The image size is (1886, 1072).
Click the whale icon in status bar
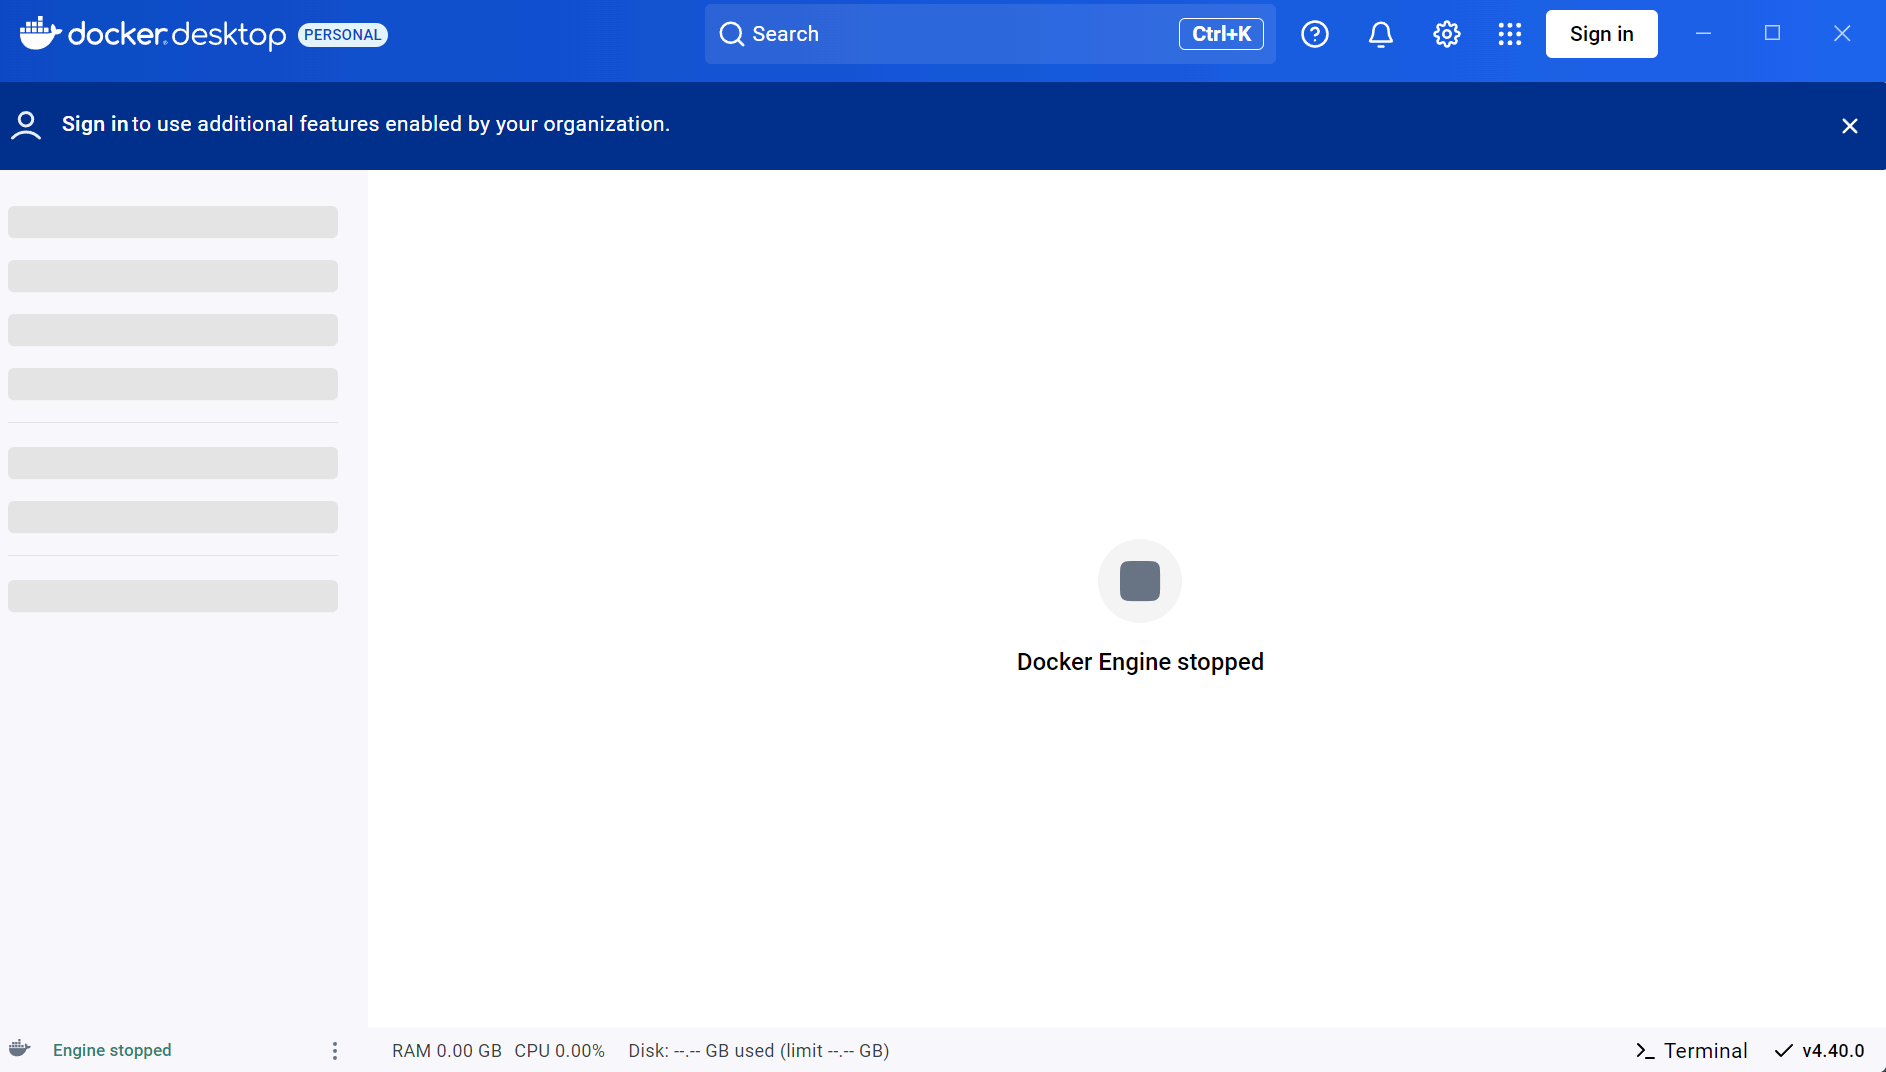(x=20, y=1049)
